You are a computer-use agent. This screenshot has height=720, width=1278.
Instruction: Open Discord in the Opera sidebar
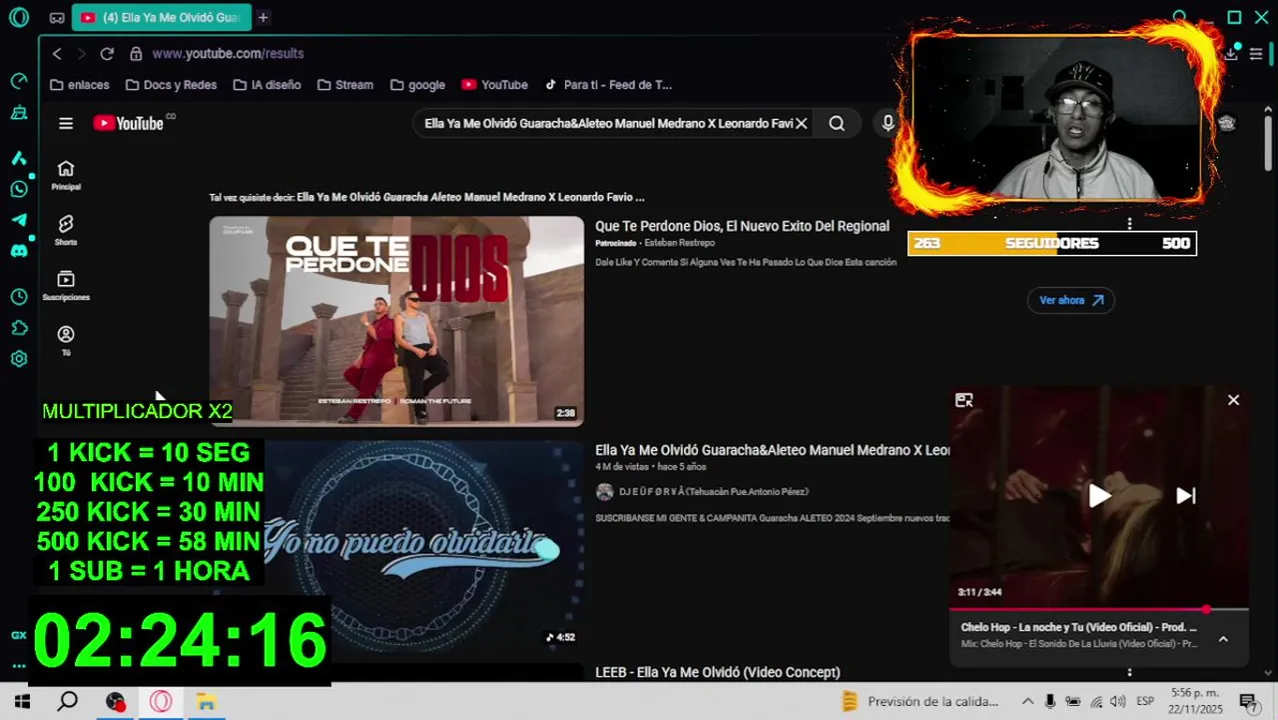pos(19,251)
